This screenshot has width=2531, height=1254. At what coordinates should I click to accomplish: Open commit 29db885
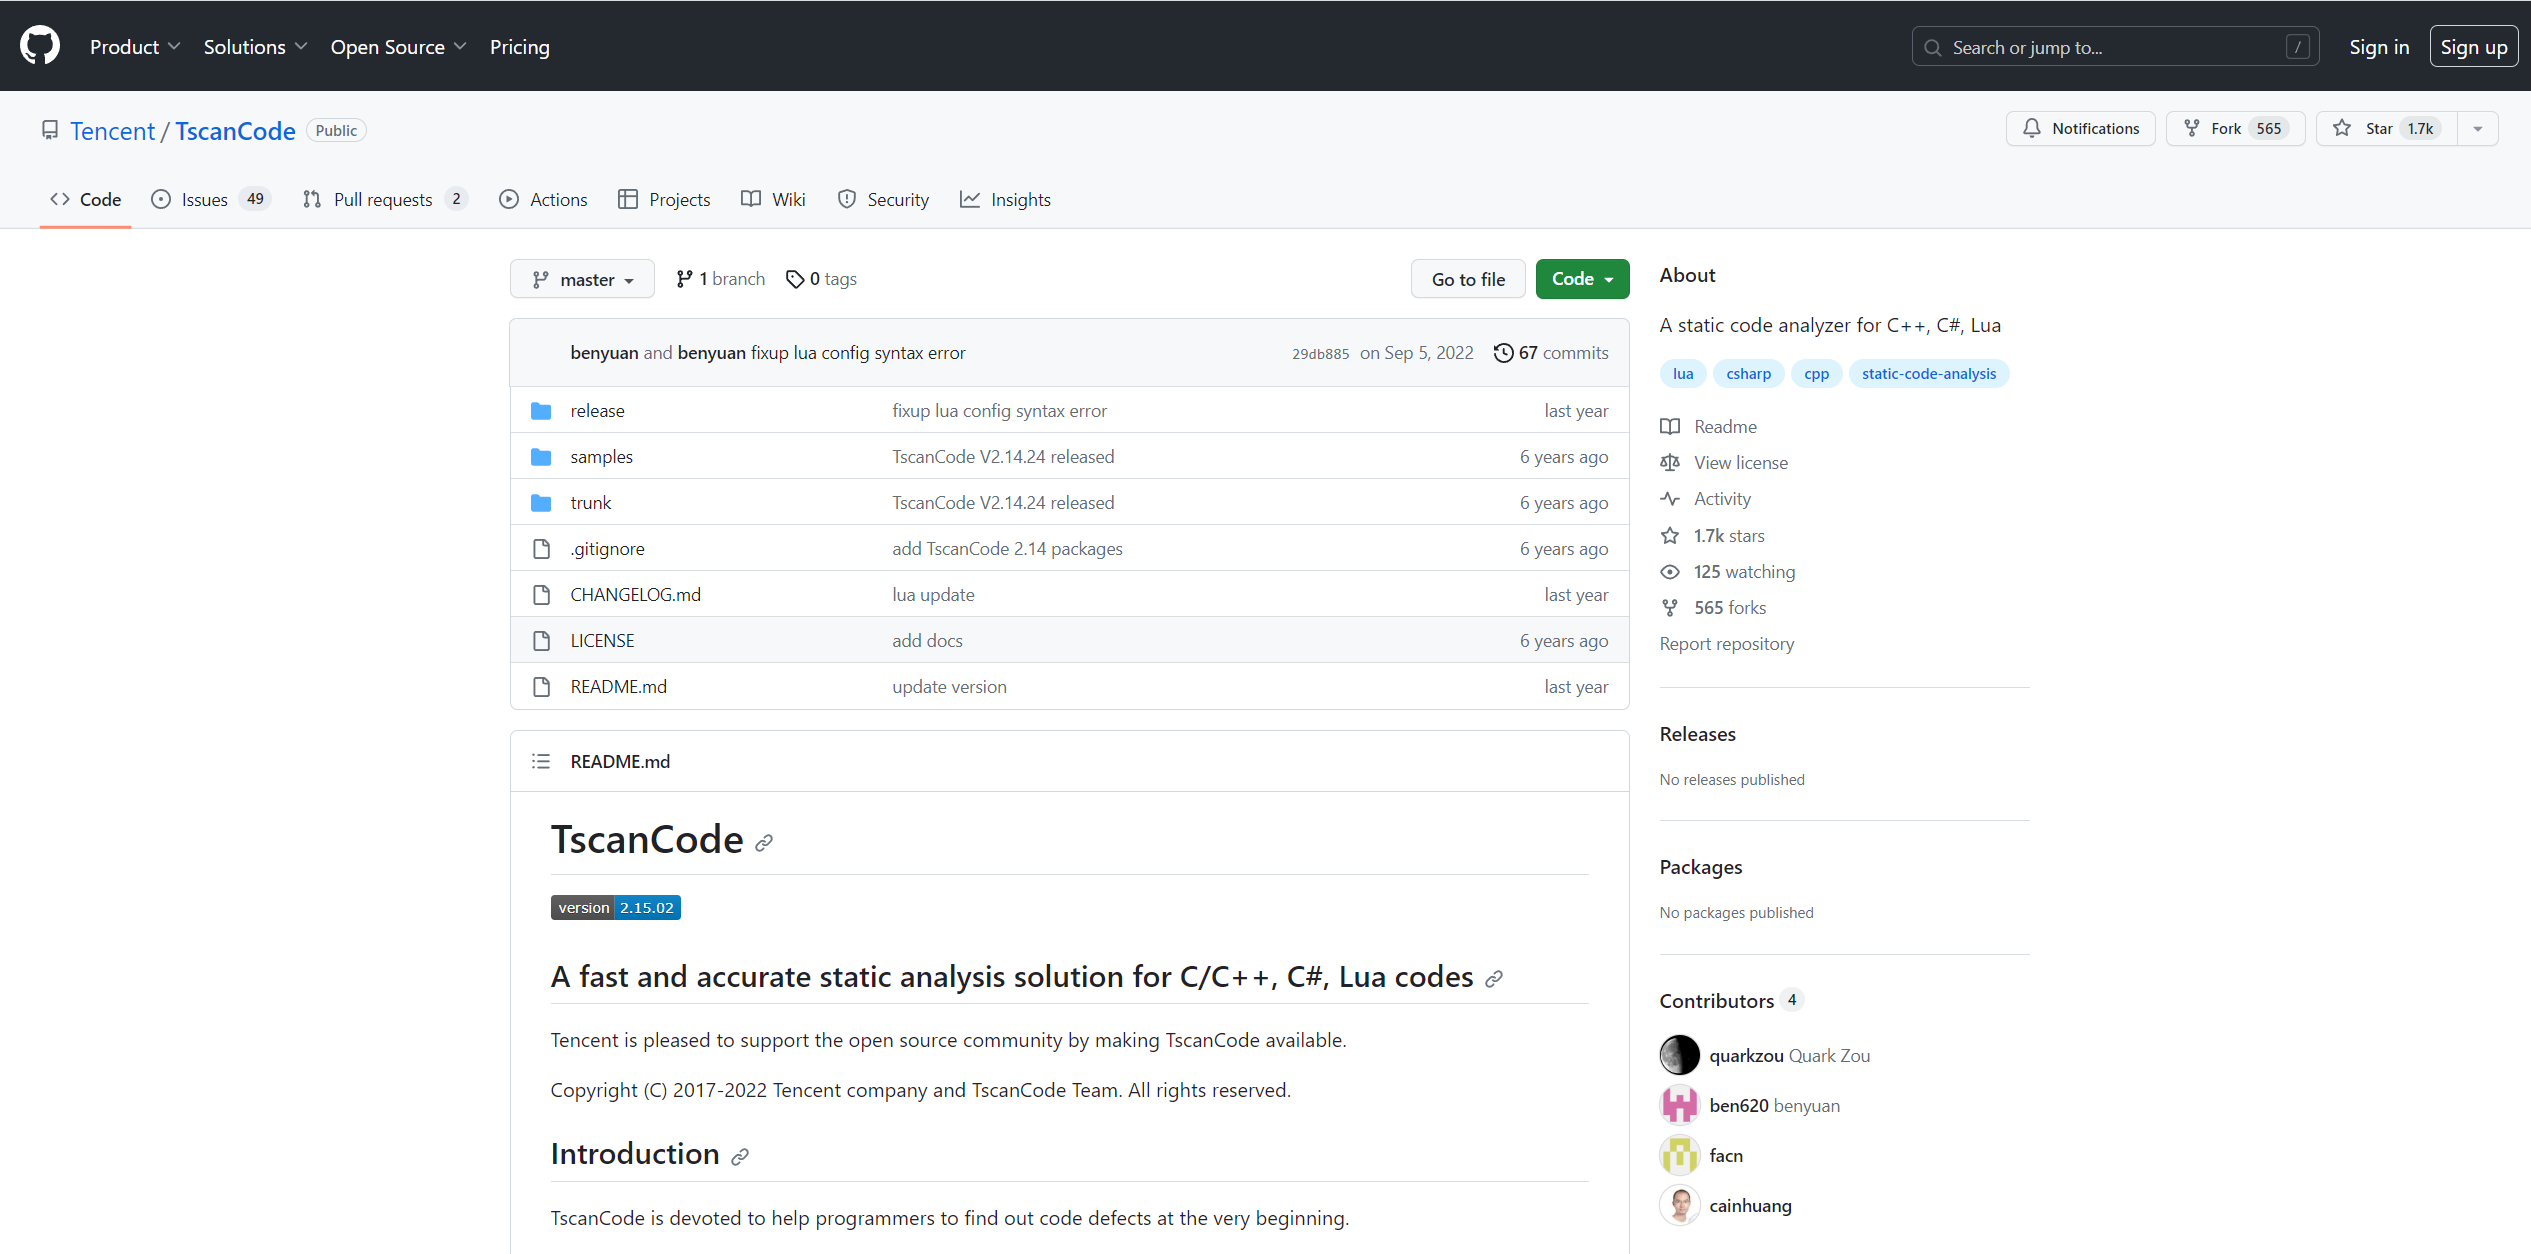click(1320, 353)
